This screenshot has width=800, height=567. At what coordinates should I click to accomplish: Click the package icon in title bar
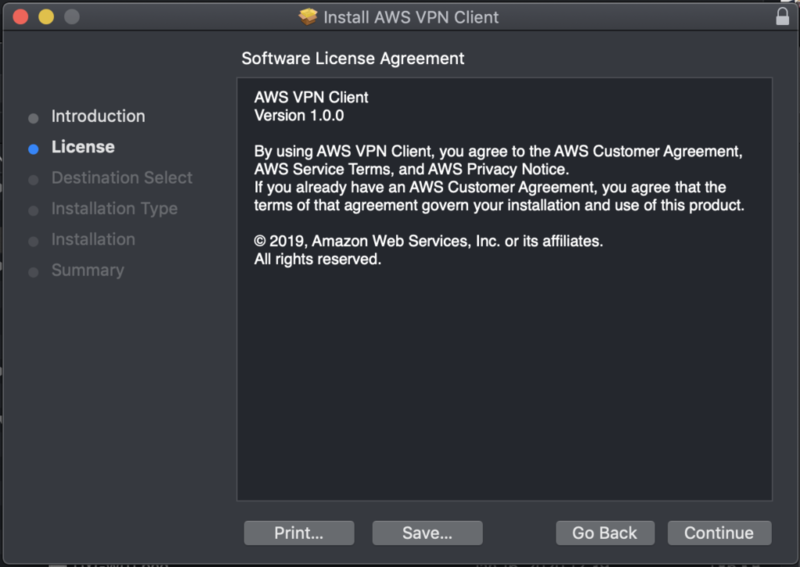(x=308, y=17)
